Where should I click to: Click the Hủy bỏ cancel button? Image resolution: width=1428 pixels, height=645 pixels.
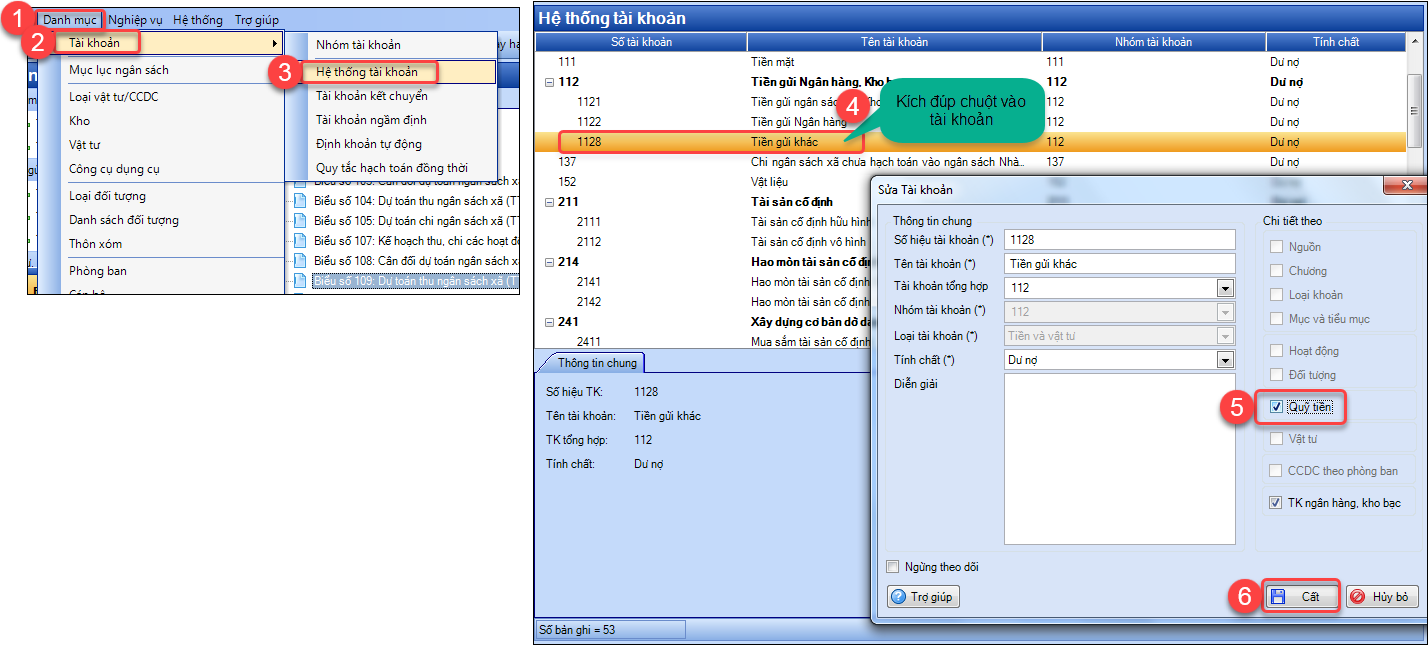(1382, 597)
